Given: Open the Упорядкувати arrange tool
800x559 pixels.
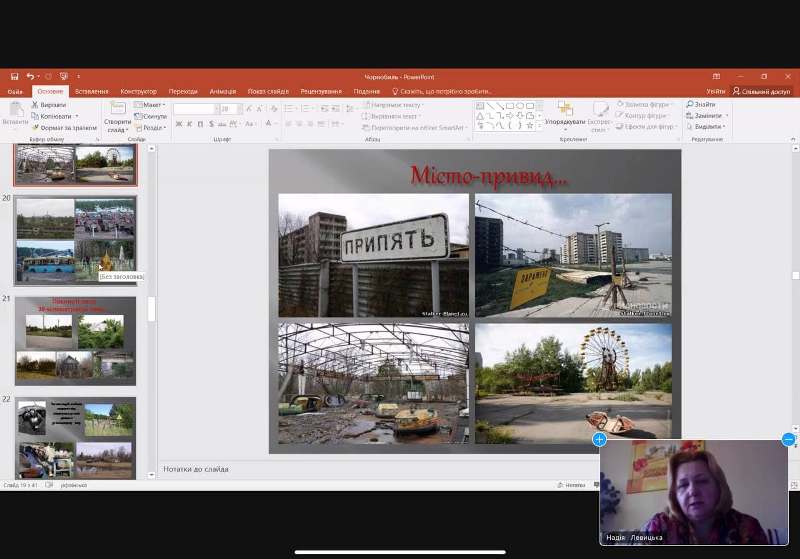Looking at the screenshot, I should [x=566, y=114].
